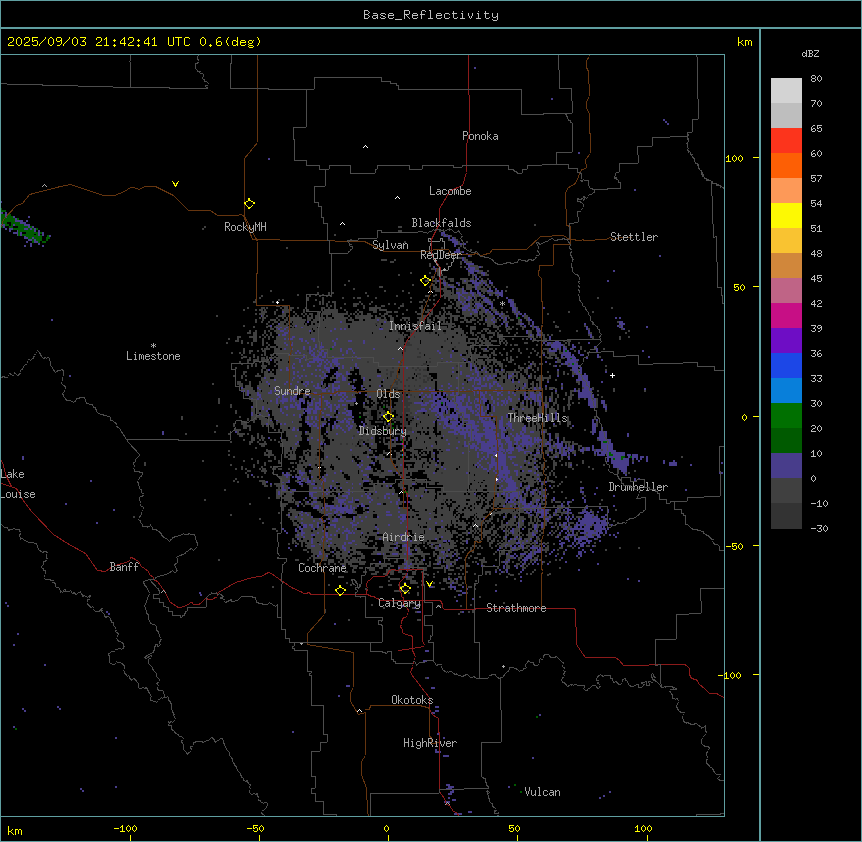Click the Didsbury label
The height and width of the screenshot is (842, 862).
pyautogui.click(x=383, y=431)
